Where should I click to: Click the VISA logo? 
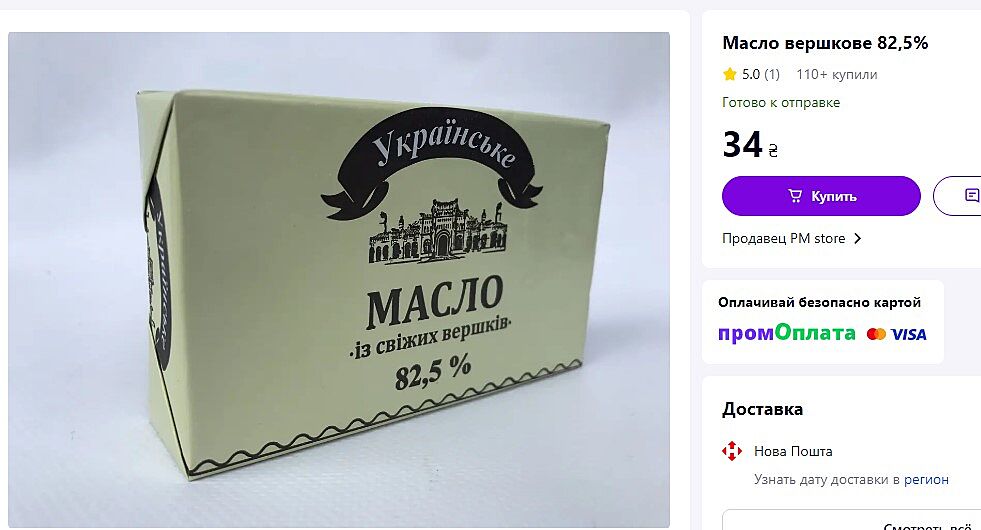click(x=908, y=334)
